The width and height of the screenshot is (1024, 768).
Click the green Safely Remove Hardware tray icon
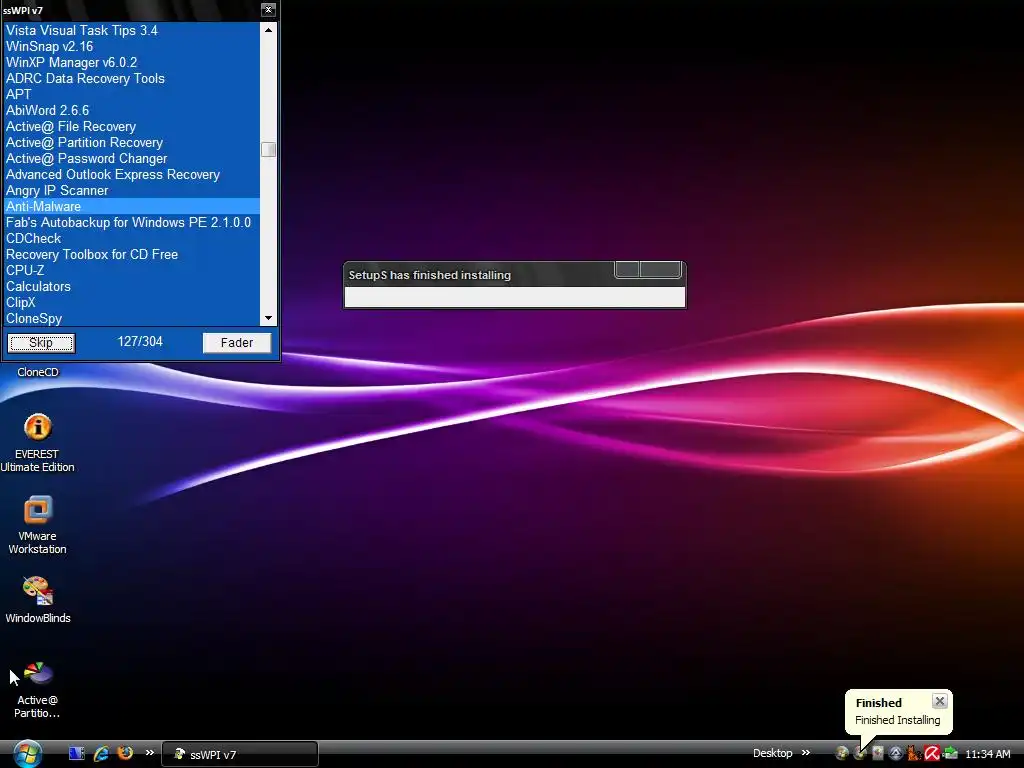pyautogui.click(x=950, y=754)
